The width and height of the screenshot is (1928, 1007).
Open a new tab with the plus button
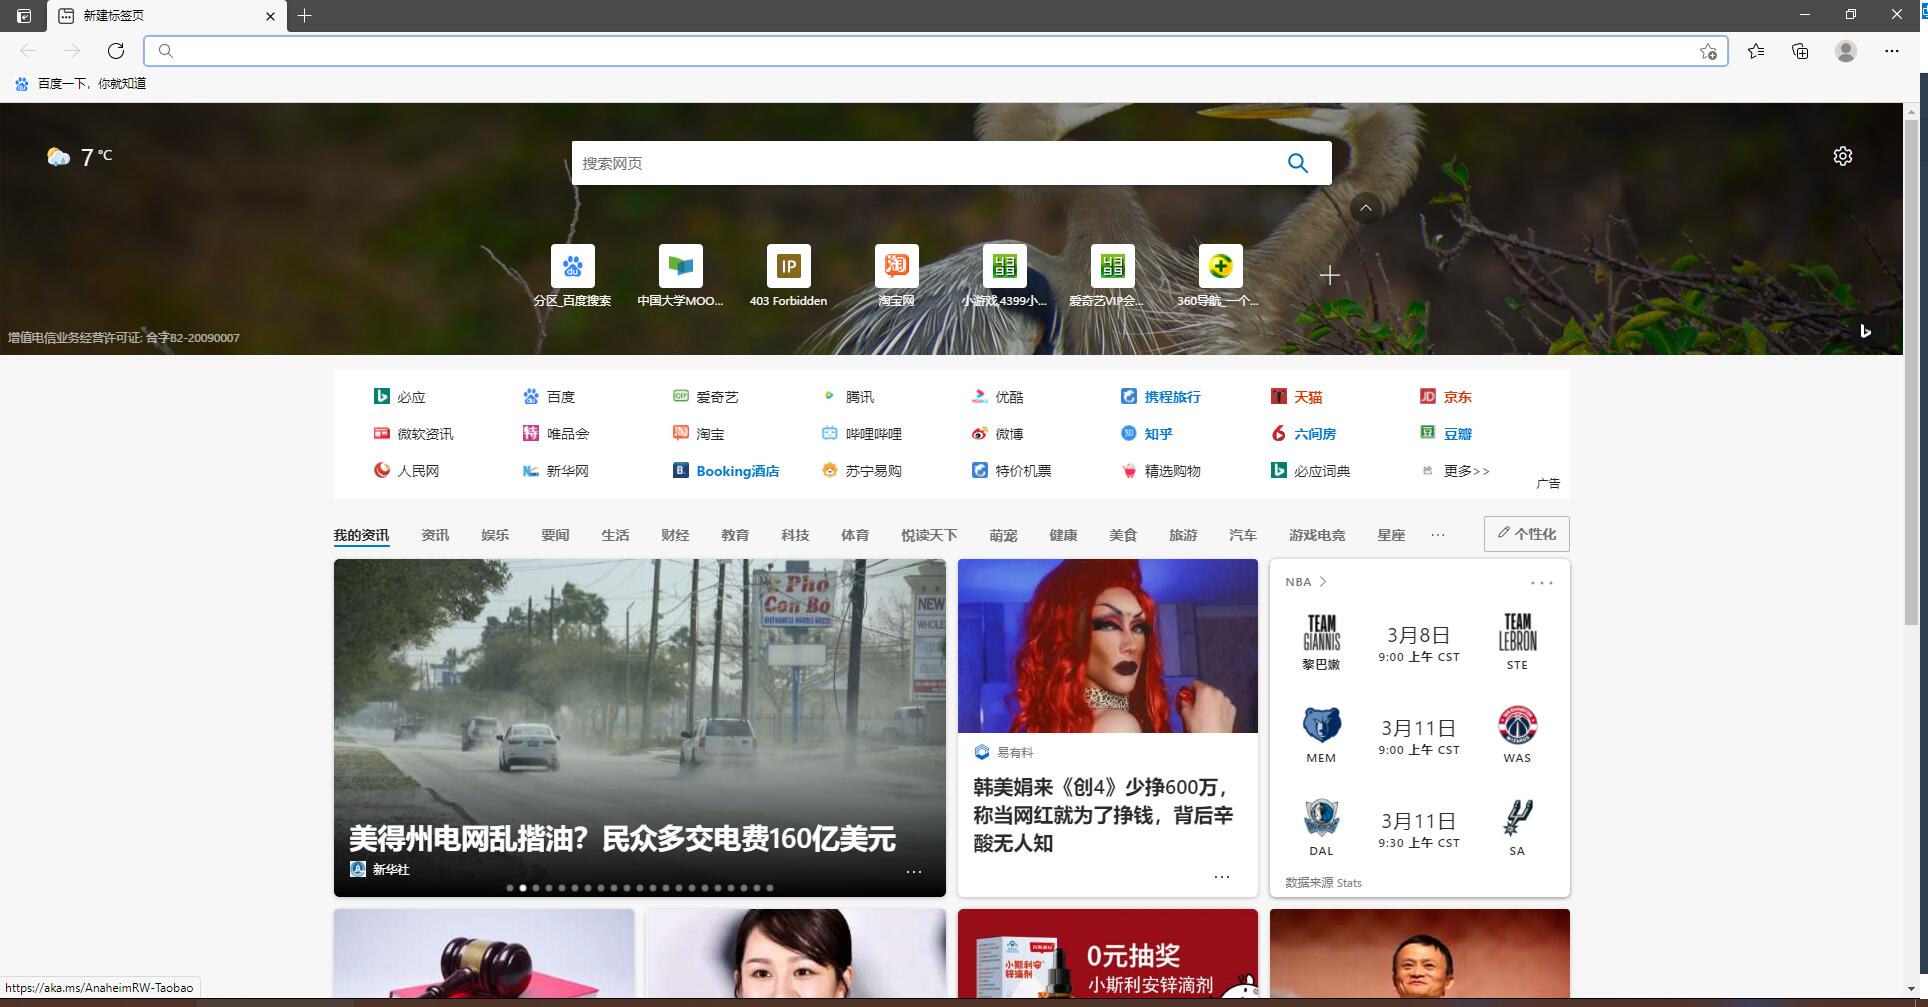(x=305, y=15)
